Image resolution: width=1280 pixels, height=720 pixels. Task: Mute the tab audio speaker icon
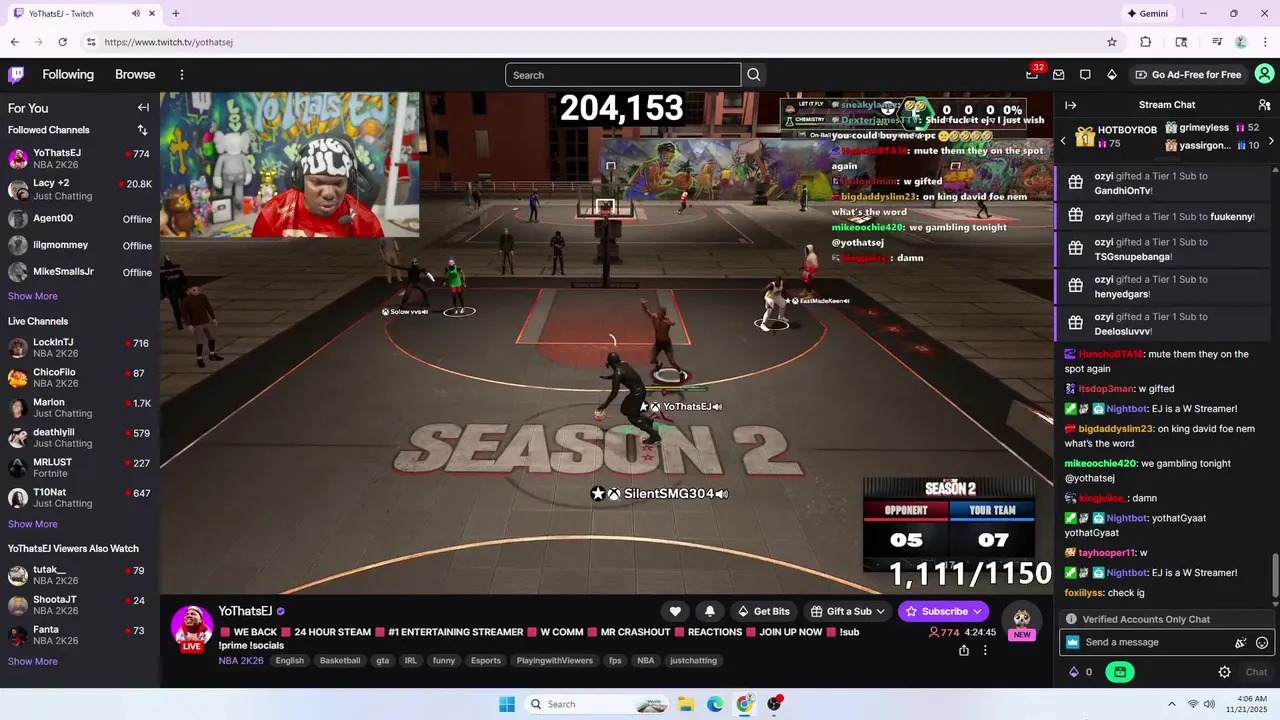[136, 14]
